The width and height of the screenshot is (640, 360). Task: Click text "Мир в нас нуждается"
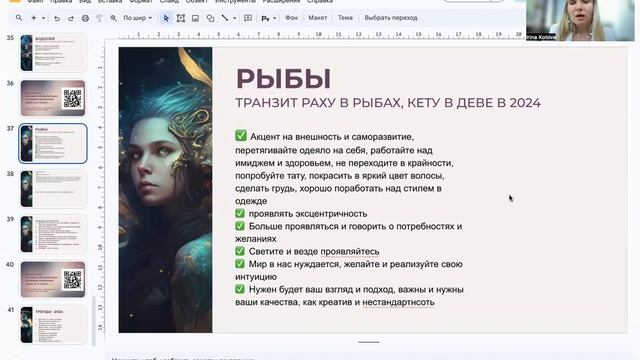coord(295,264)
